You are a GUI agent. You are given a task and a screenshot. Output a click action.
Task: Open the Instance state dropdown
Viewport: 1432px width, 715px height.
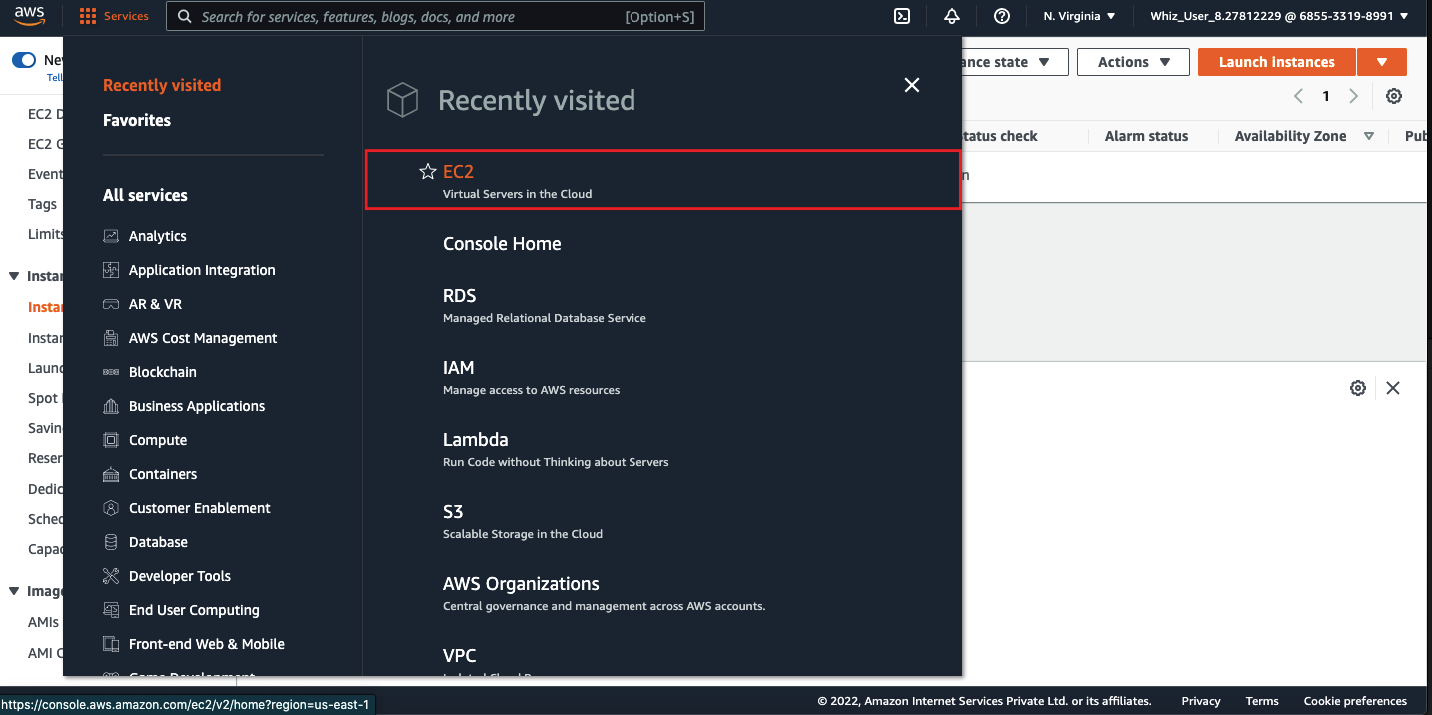tap(1015, 62)
